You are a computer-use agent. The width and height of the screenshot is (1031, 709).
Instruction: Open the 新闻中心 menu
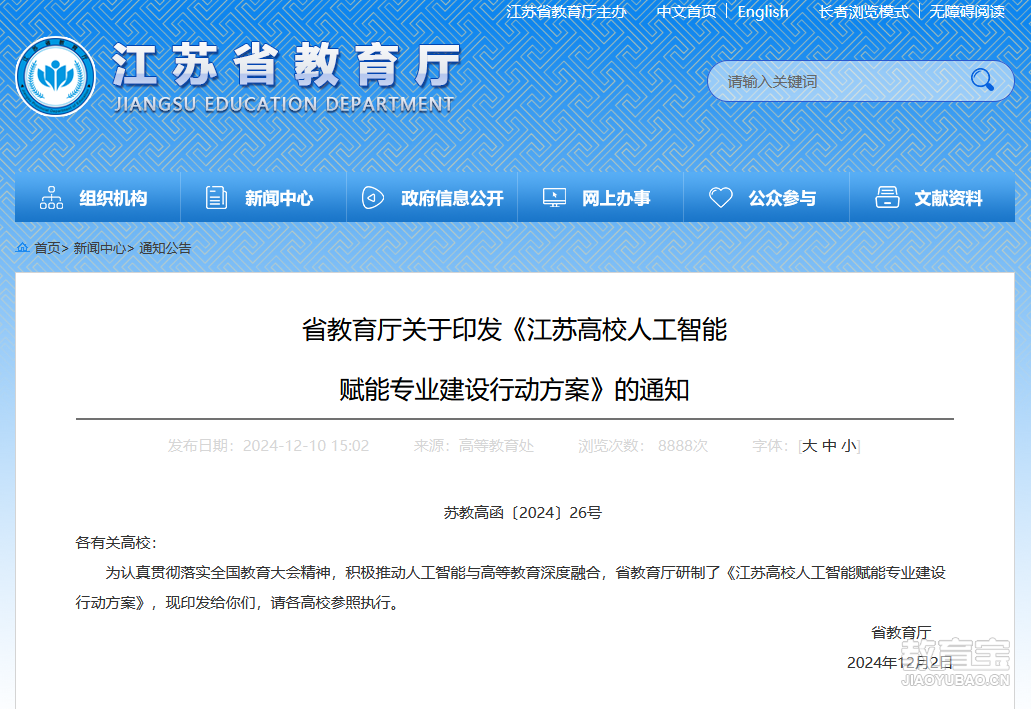click(x=263, y=197)
